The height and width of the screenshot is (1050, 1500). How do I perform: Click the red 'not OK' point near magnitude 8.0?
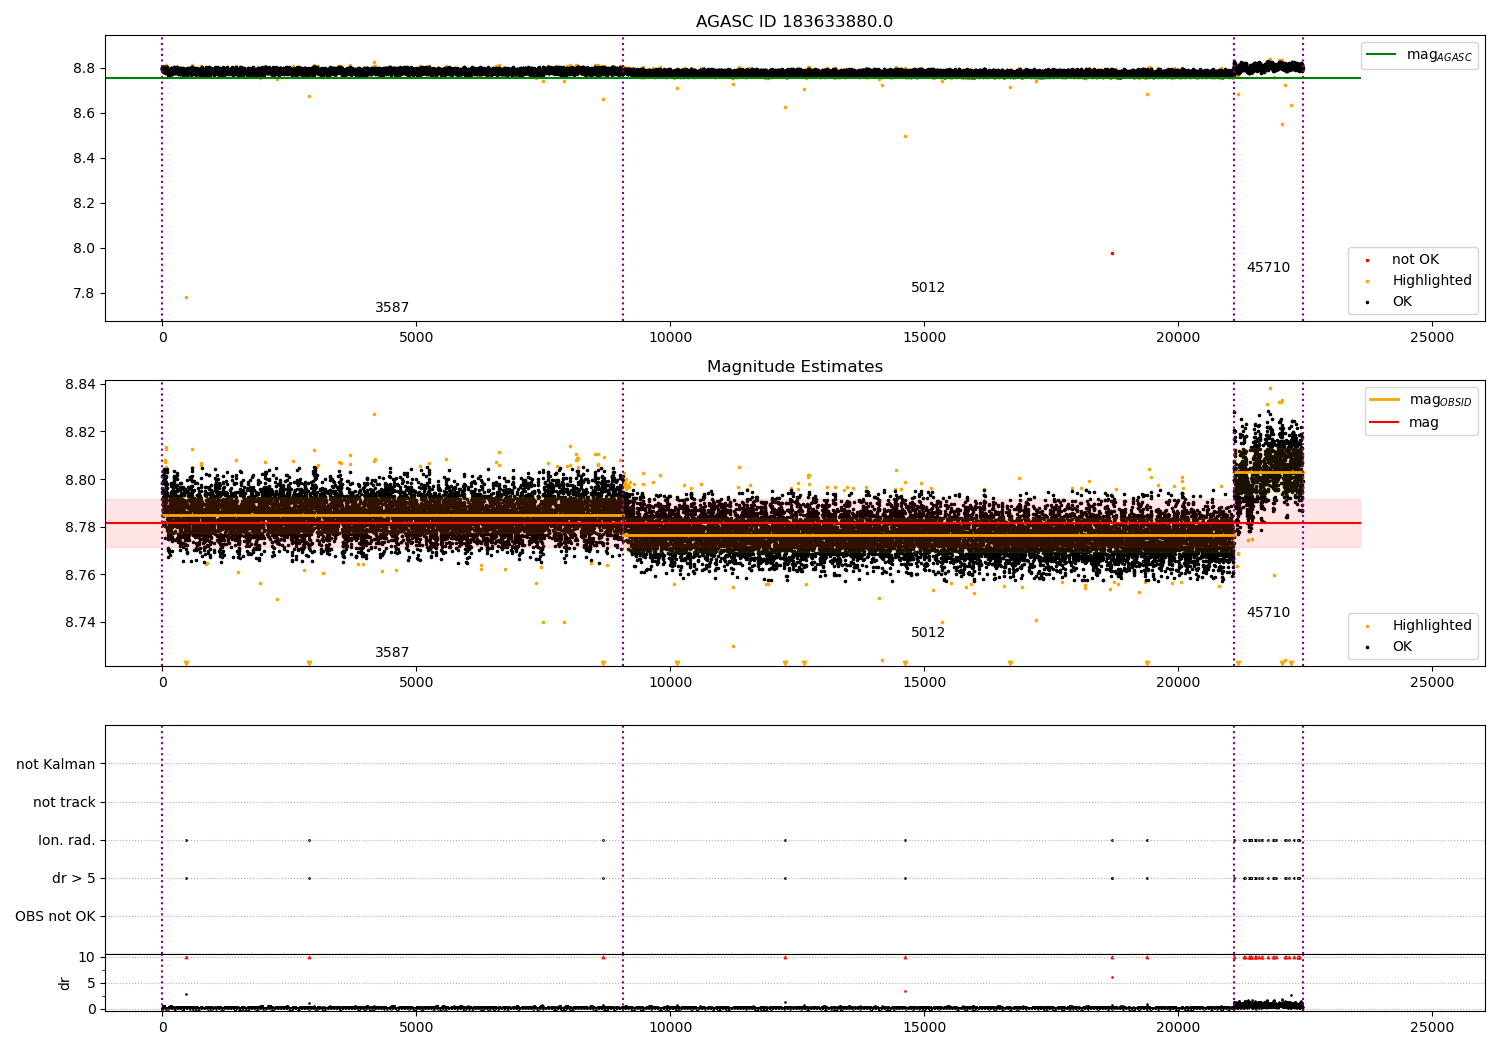click(1112, 253)
